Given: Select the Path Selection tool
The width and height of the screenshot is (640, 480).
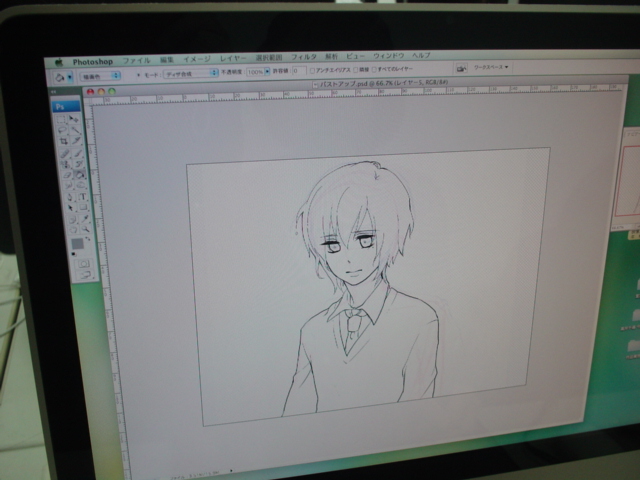Looking at the screenshot, I should (x=70, y=207).
